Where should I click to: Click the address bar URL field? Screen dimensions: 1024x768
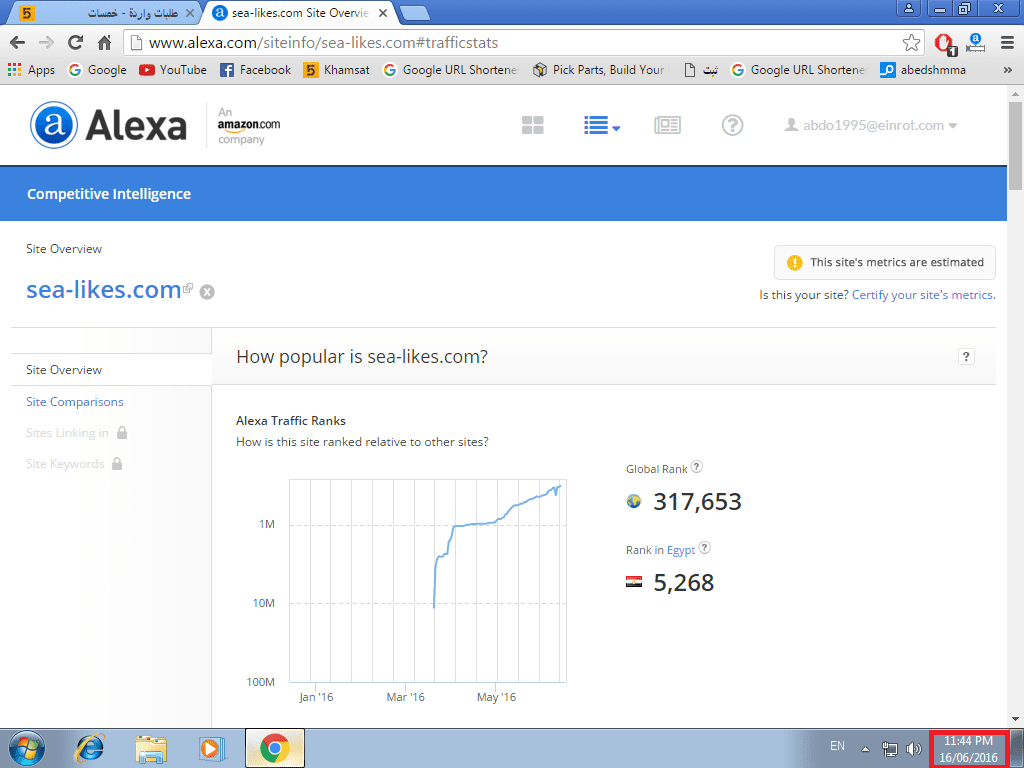pyautogui.click(x=500, y=43)
